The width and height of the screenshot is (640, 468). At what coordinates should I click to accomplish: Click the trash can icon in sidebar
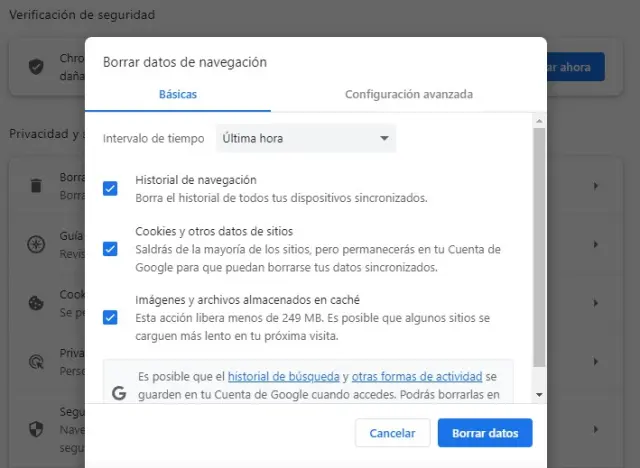coord(36,185)
